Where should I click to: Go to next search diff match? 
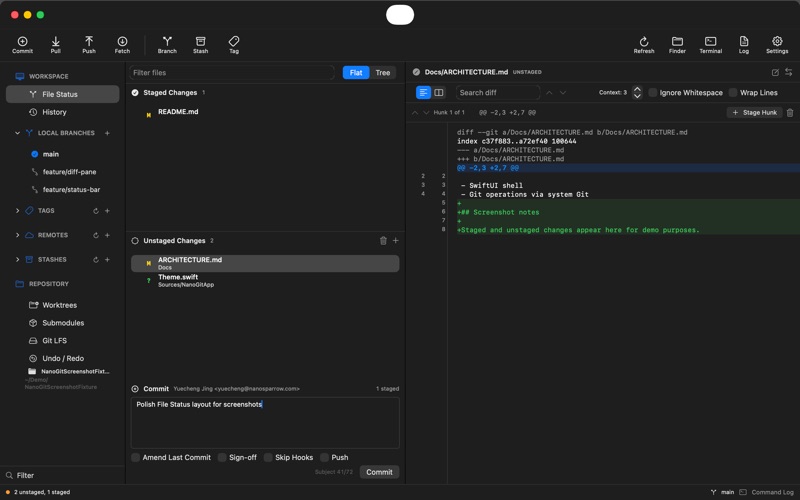point(563,93)
